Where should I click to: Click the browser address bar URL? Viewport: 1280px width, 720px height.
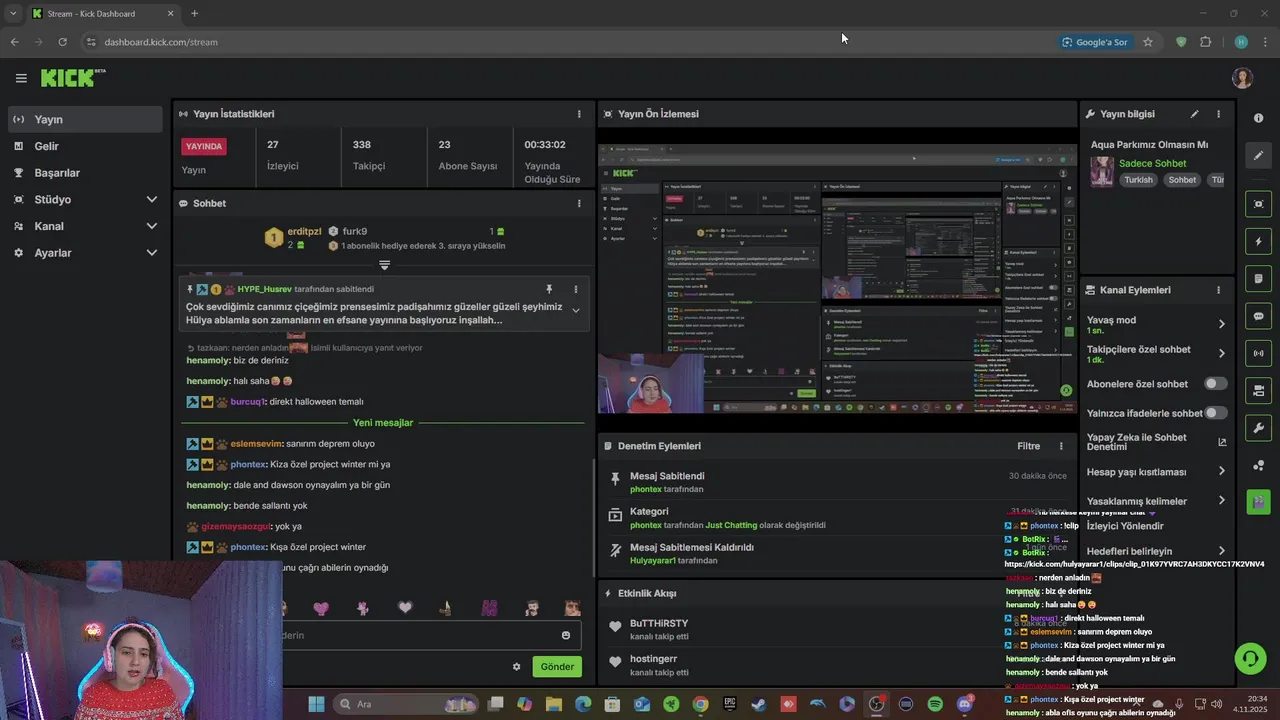coord(161,42)
